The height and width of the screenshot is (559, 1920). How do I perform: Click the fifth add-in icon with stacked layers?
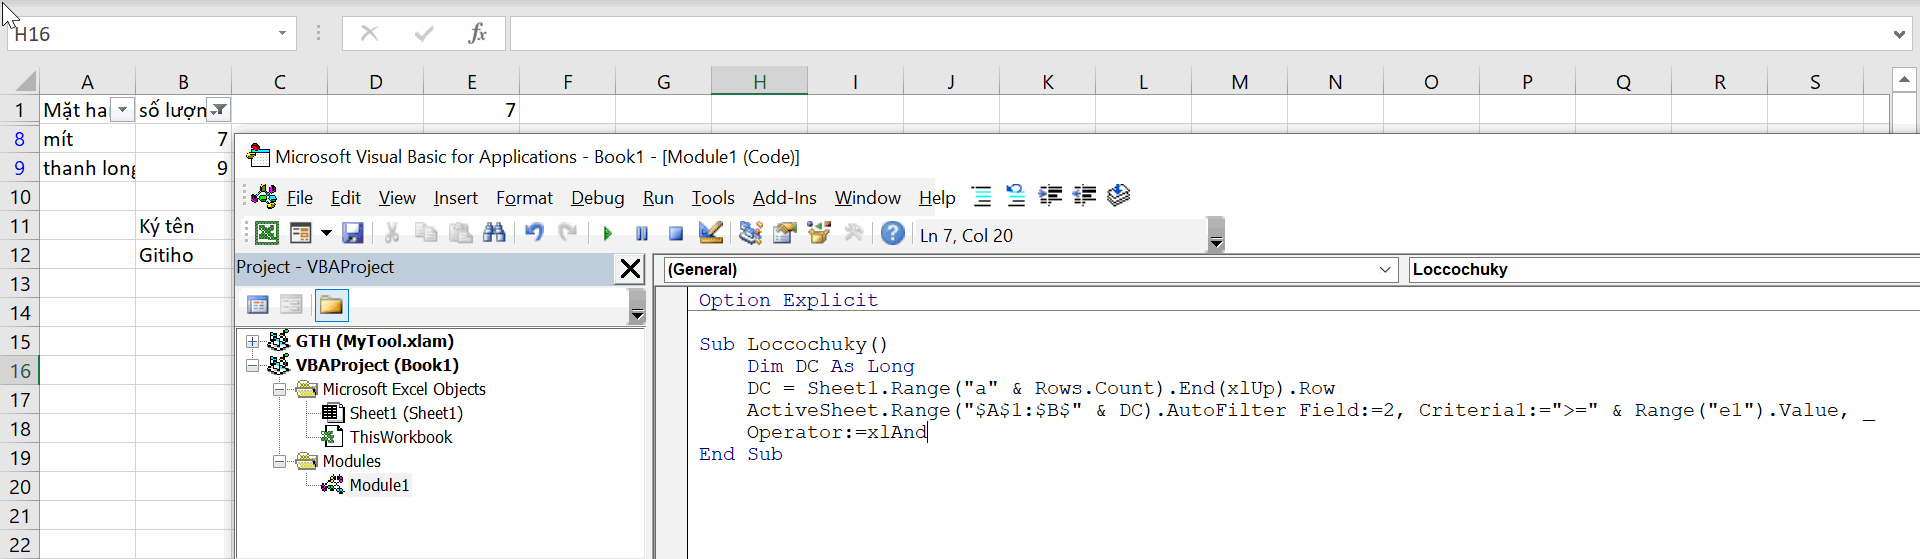pyautogui.click(x=1118, y=196)
